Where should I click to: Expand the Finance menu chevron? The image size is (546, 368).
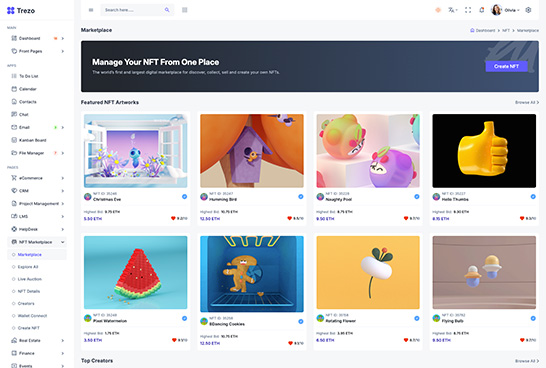click(x=63, y=353)
